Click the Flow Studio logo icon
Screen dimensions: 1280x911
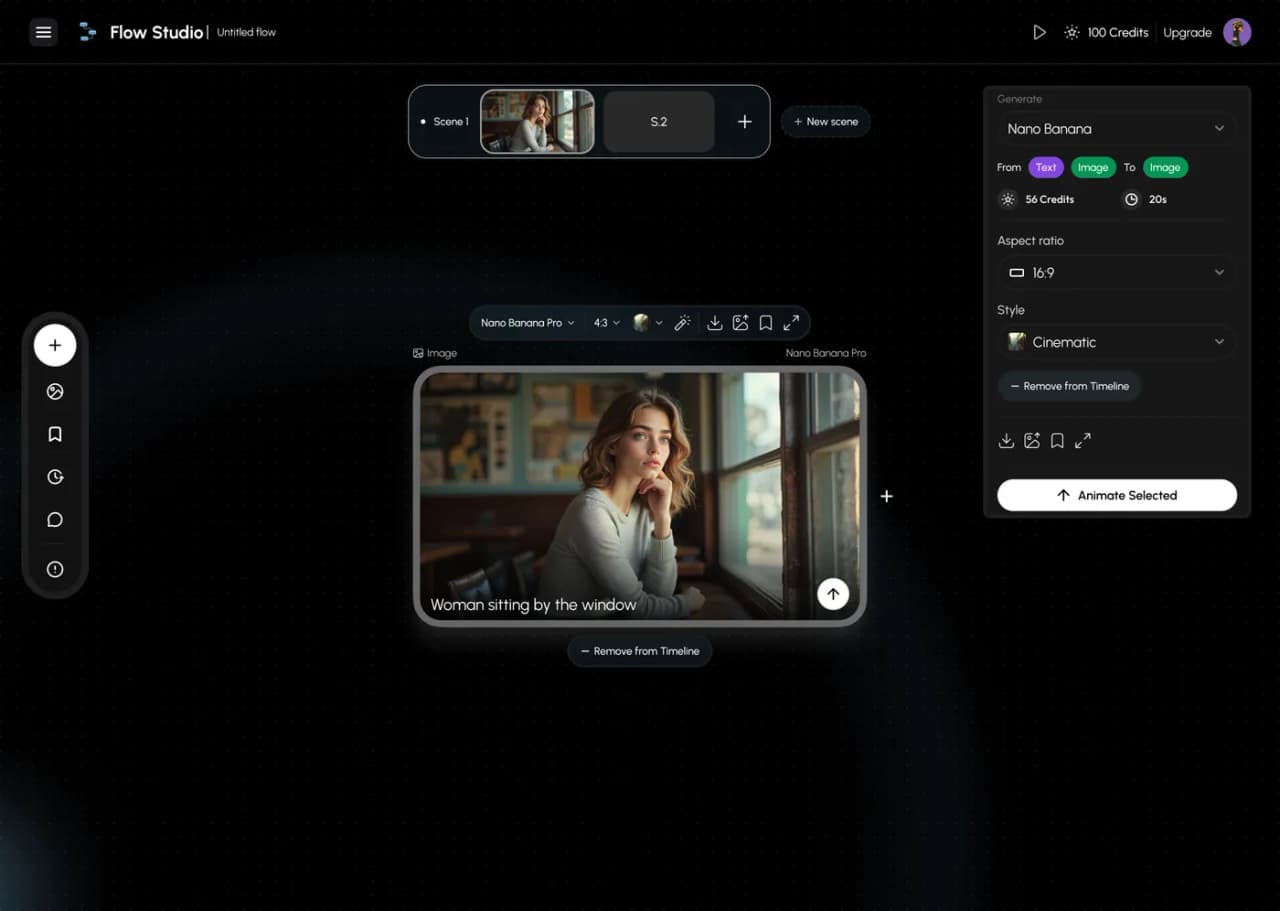tap(88, 32)
